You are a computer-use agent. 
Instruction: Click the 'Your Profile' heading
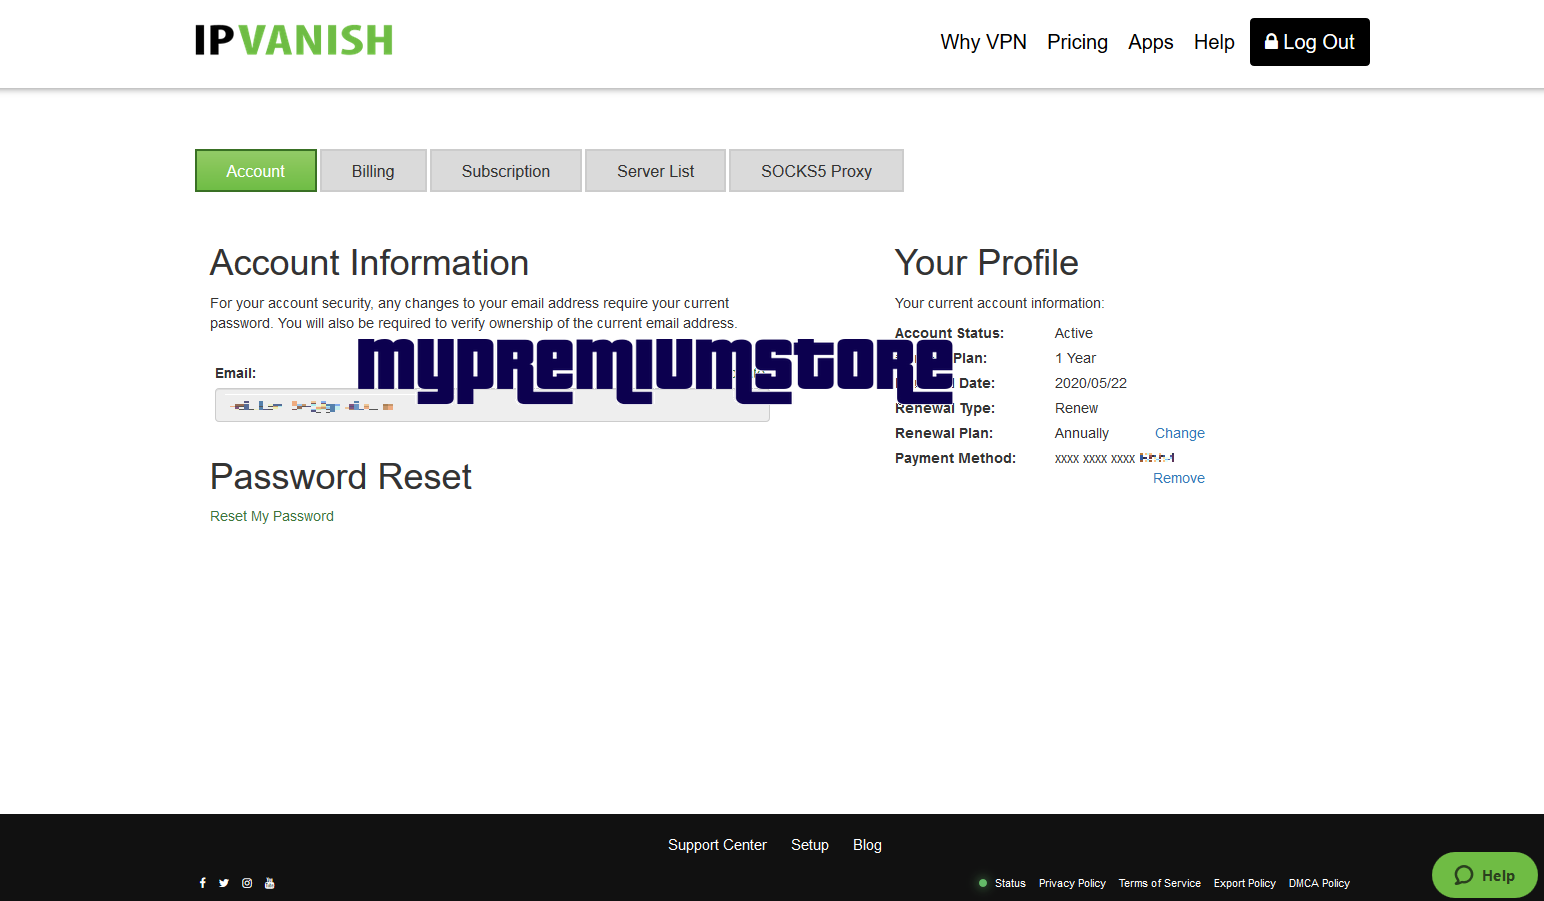pos(986,263)
